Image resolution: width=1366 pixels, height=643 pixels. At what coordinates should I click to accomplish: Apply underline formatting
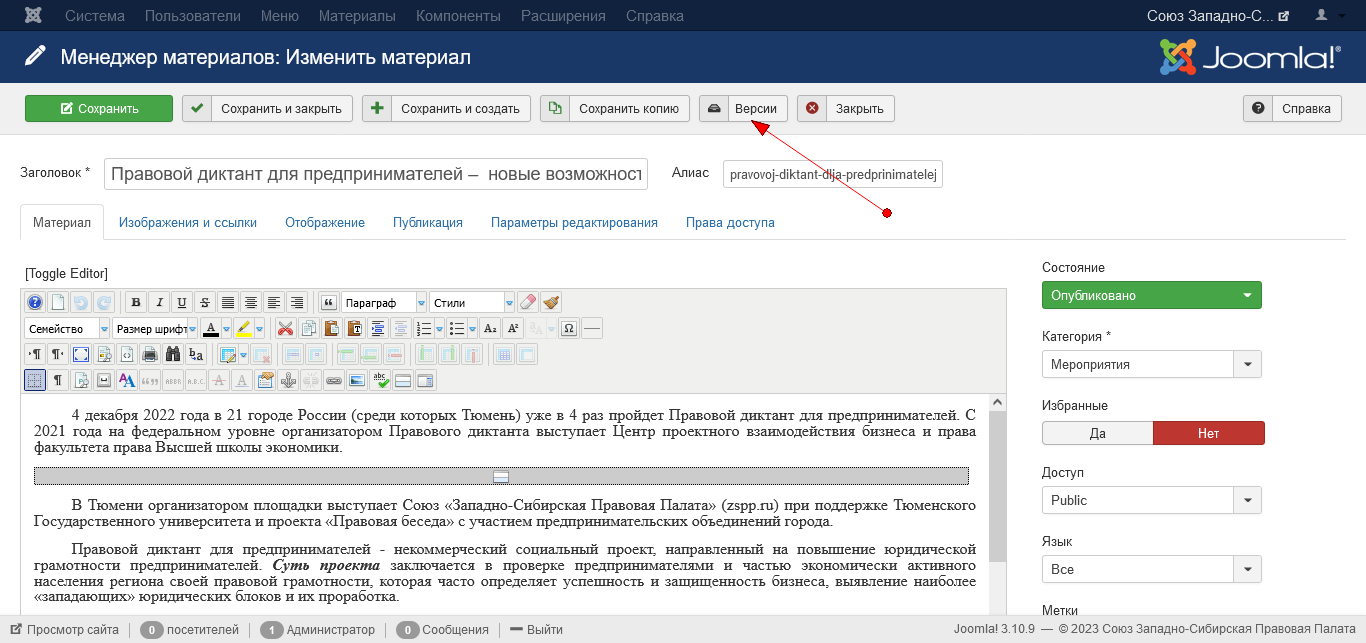coord(181,302)
